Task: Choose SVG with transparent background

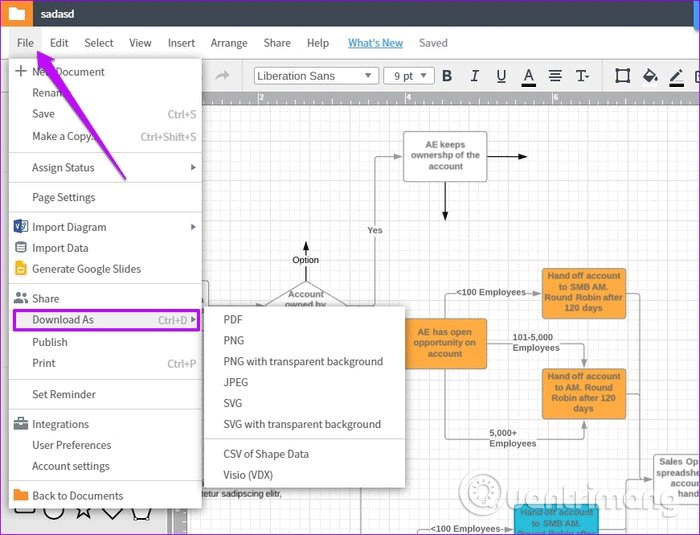Action: pyautogui.click(x=304, y=424)
